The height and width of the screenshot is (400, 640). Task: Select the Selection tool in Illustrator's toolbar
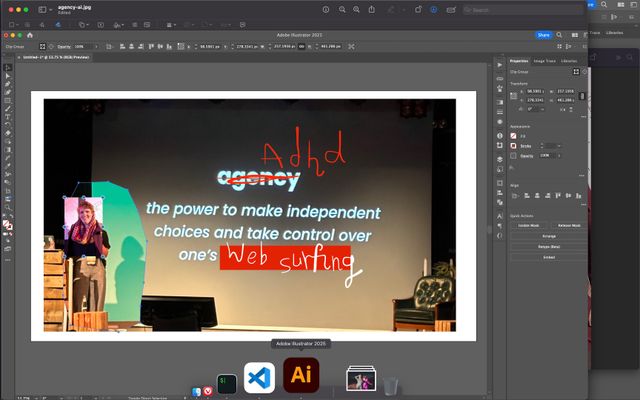click(x=7, y=68)
